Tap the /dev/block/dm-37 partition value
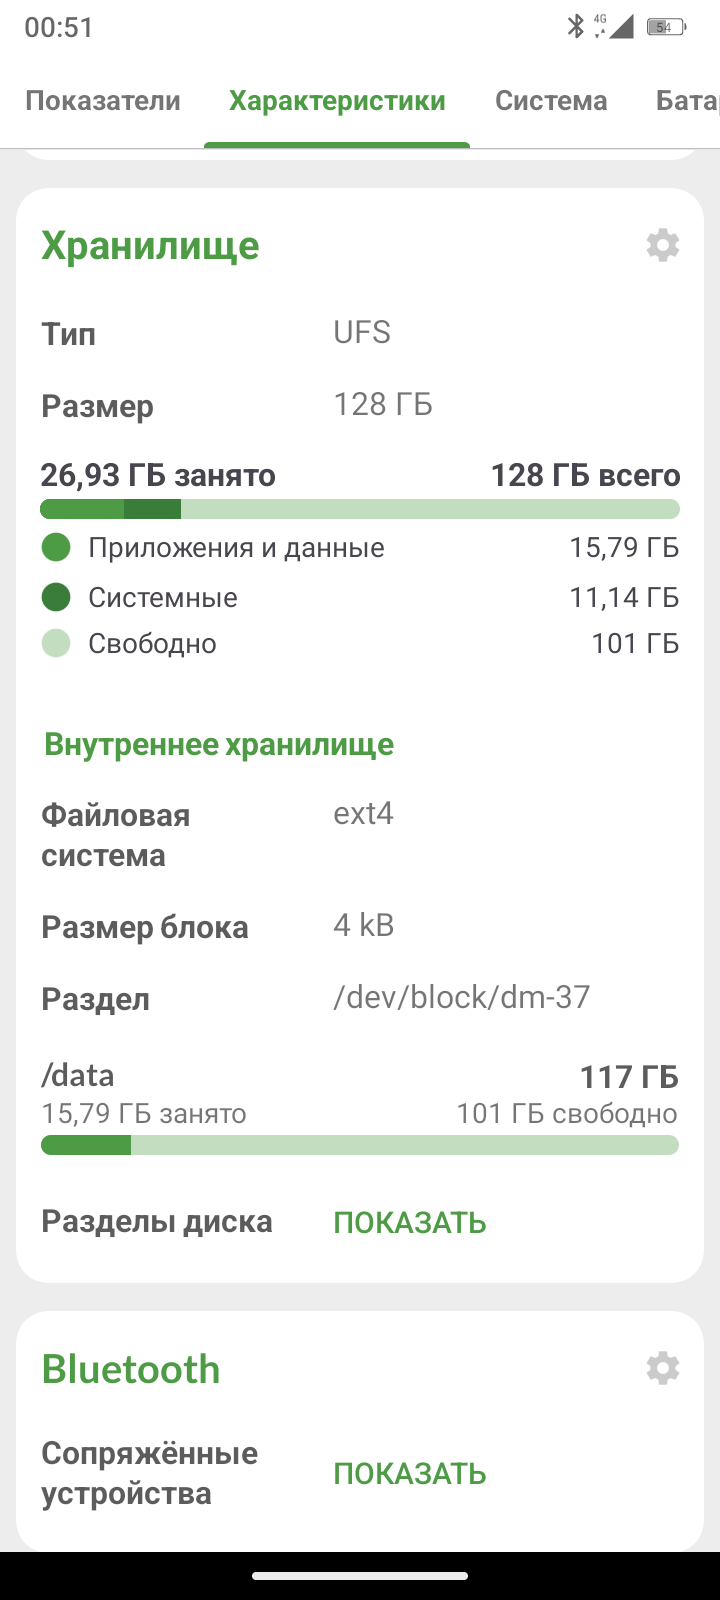The width and height of the screenshot is (720, 1600). point(462,997)
